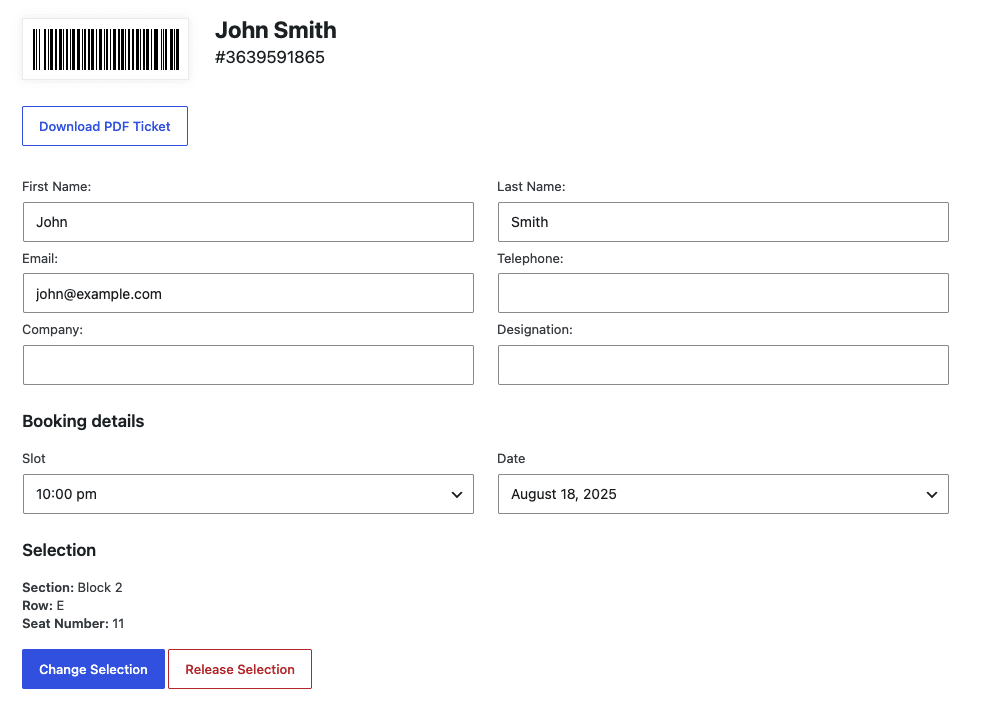Click the Booking details heading
983x712 pixels.
click(83, 421)
